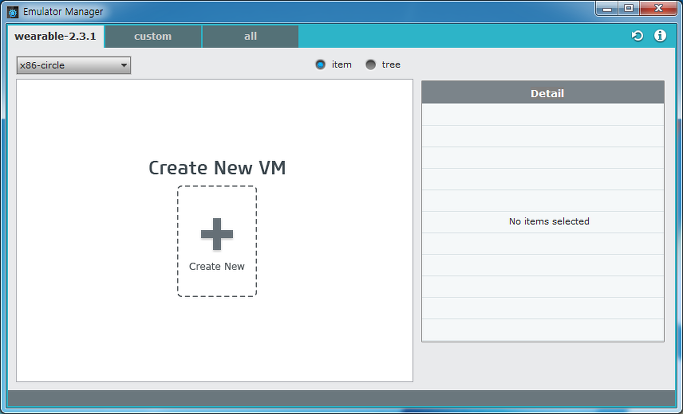Open the x86-circle platform dropdown
This screenshot has height=414, width=683.
tap(74, 65)
